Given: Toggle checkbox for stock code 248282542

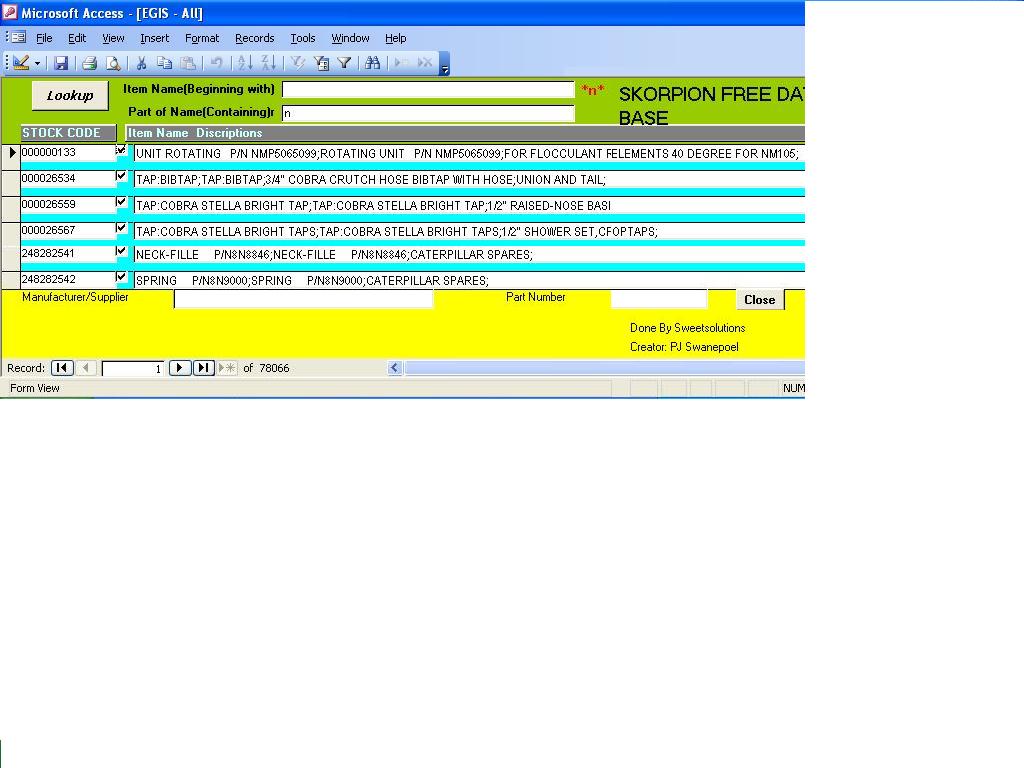Looking at the screenshot, I should [121, 277].
